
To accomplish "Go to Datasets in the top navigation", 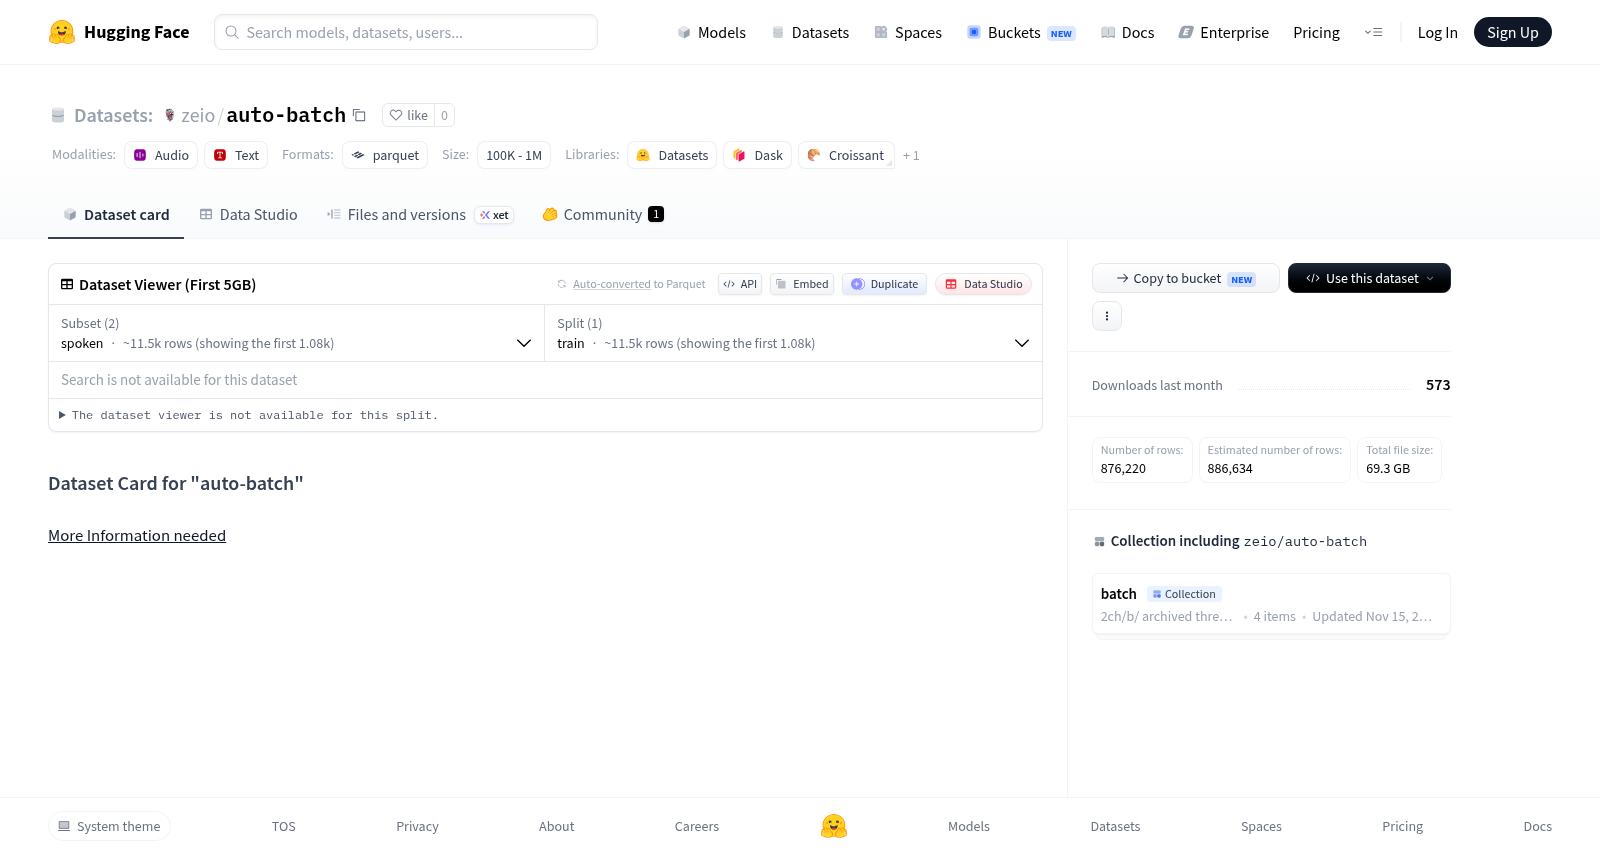I will point(810,32).
